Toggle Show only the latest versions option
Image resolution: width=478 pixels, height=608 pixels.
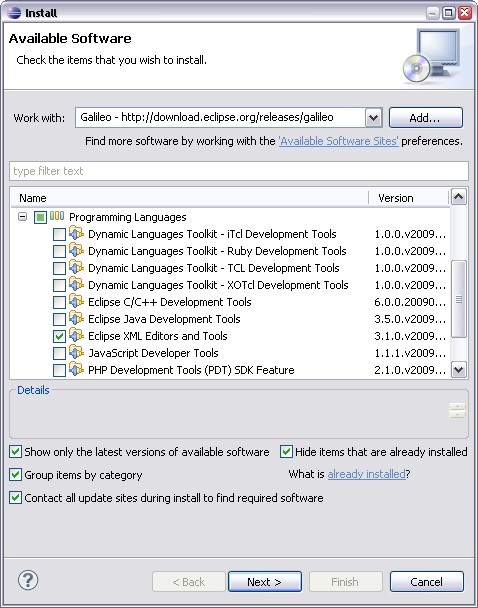15,452
